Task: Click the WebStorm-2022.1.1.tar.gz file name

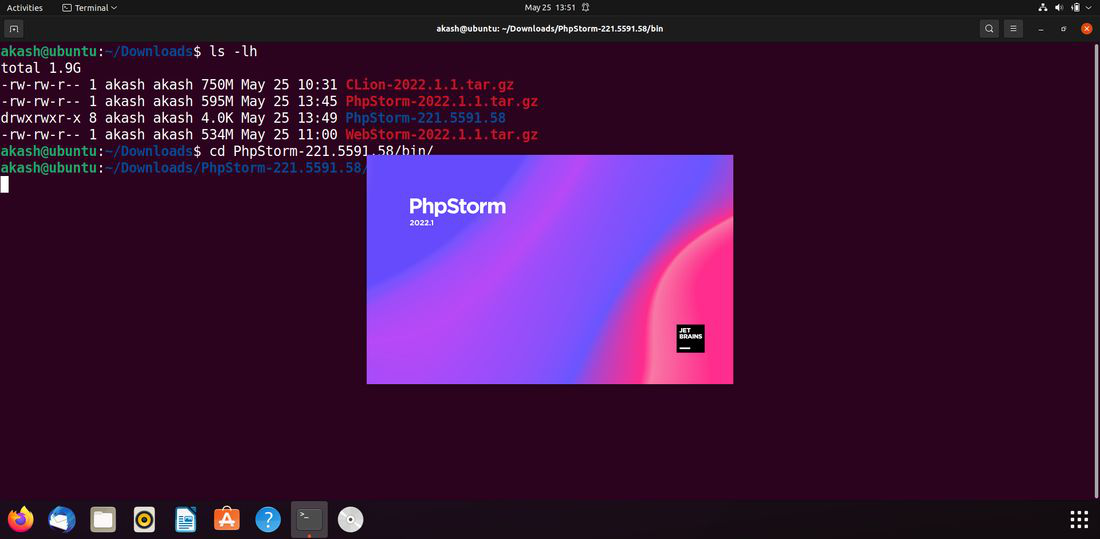Action: 441,135
